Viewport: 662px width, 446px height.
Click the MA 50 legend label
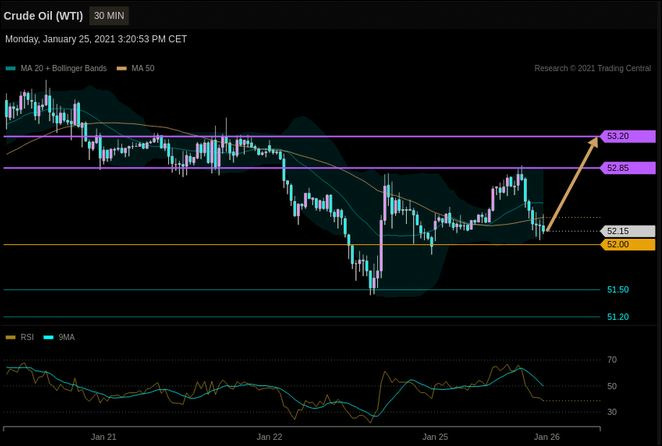pos(143,68)
